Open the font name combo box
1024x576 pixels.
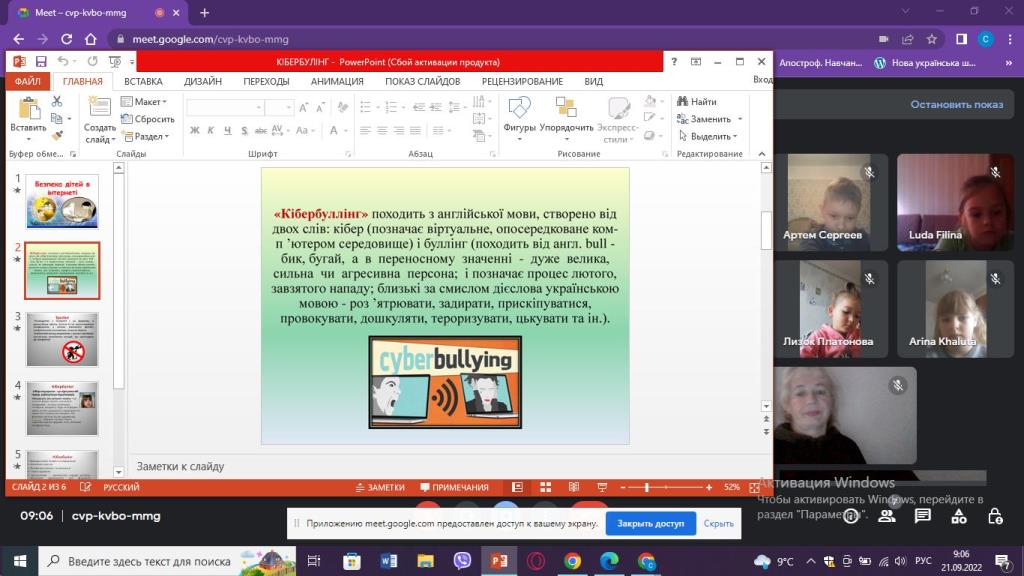225,107
